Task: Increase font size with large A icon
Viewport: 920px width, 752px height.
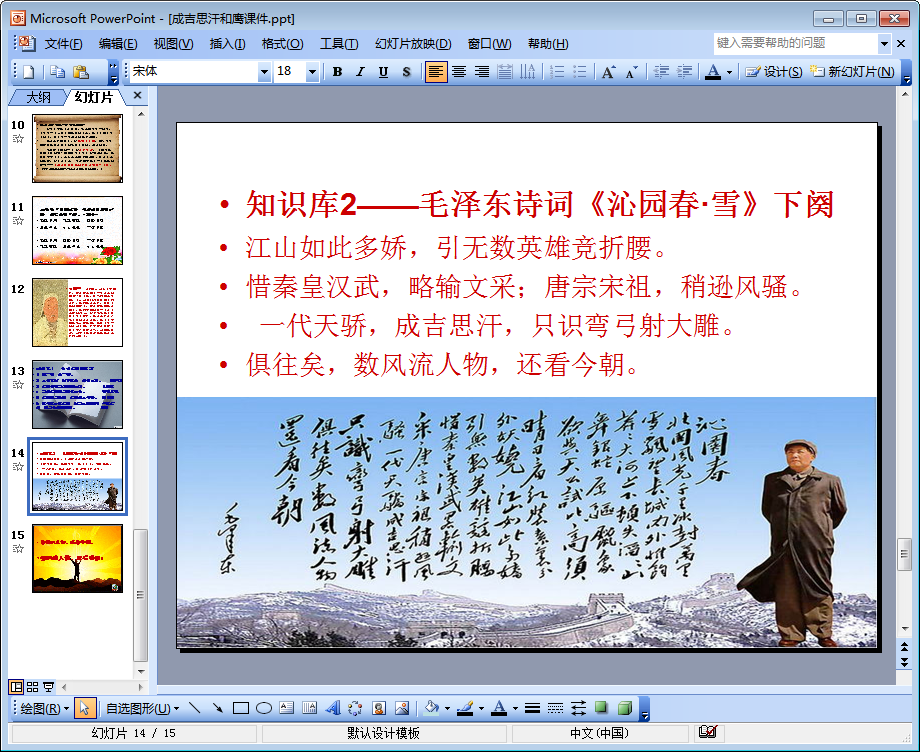Action: click(608, 72)
